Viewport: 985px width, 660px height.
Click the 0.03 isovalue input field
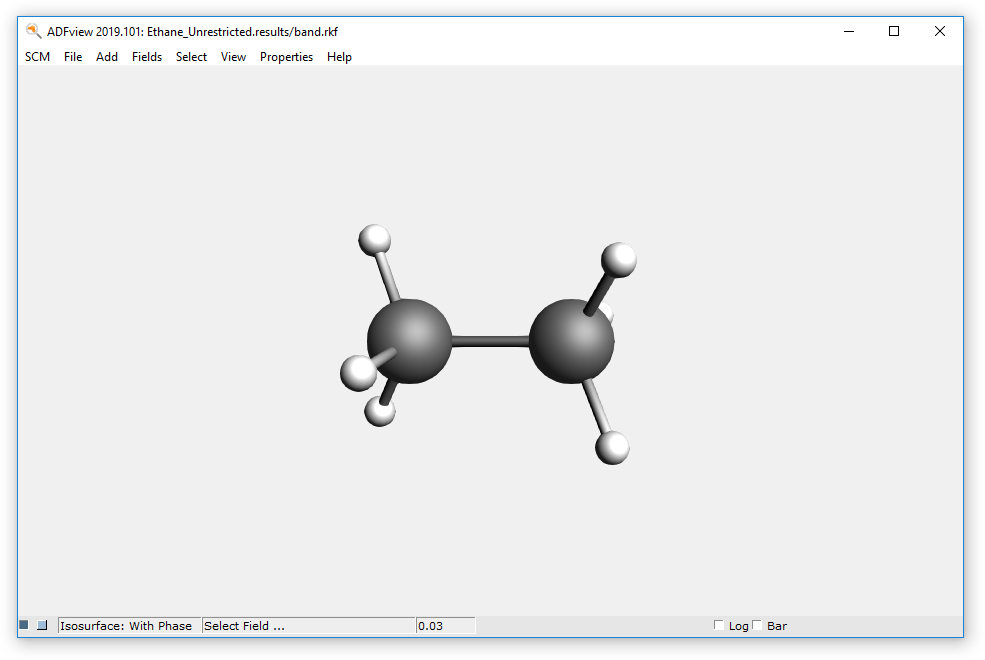(x=445, y=626)
